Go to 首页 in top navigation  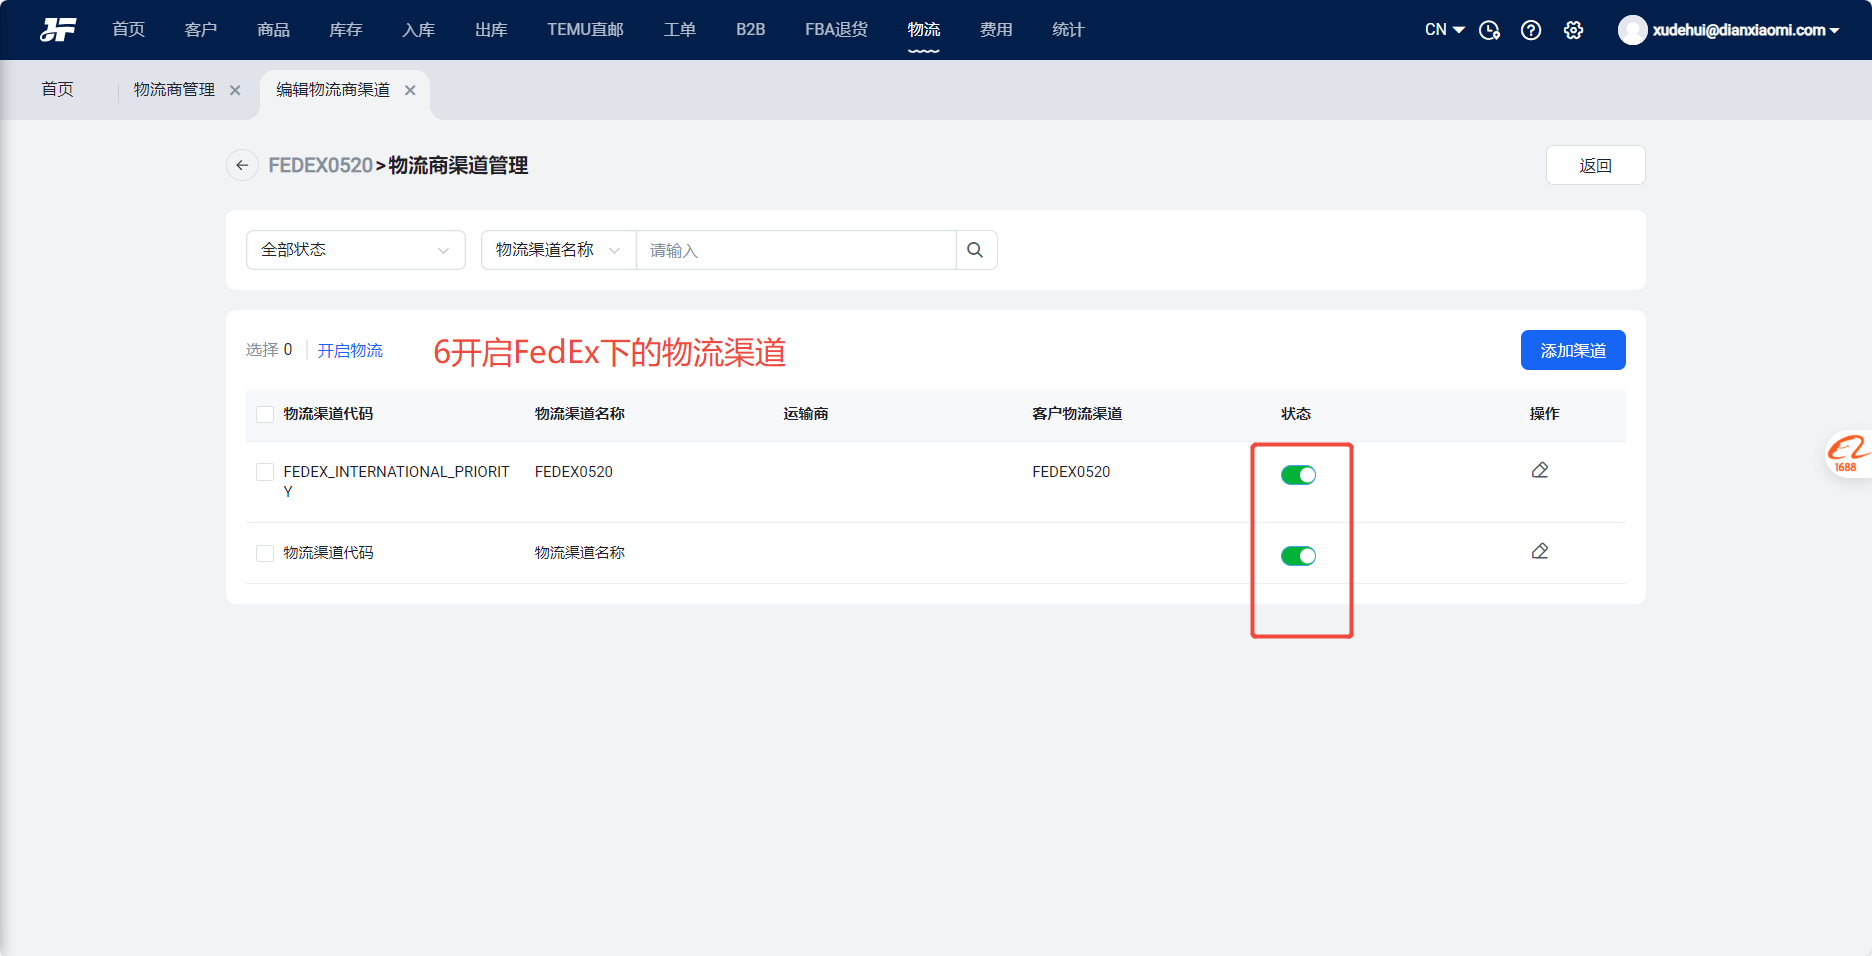click(128, 30)
